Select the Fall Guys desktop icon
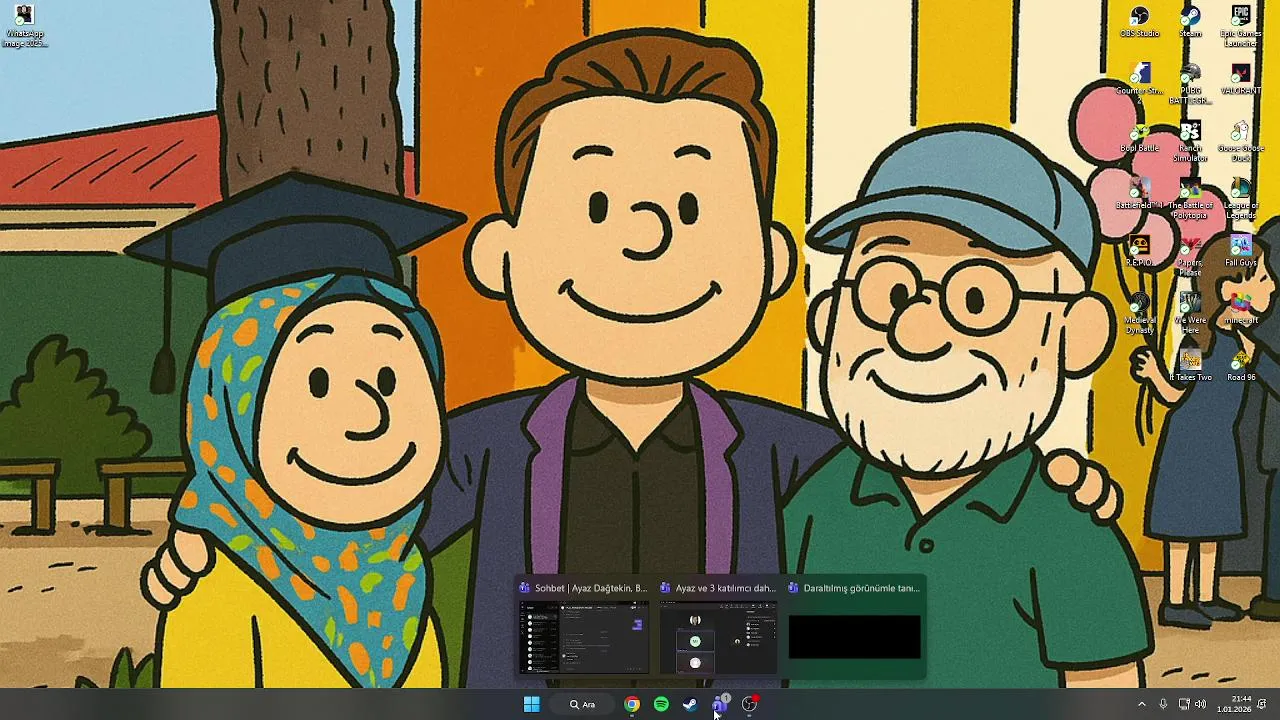Screen dimensions: 1280x720 click(1241, 252)
